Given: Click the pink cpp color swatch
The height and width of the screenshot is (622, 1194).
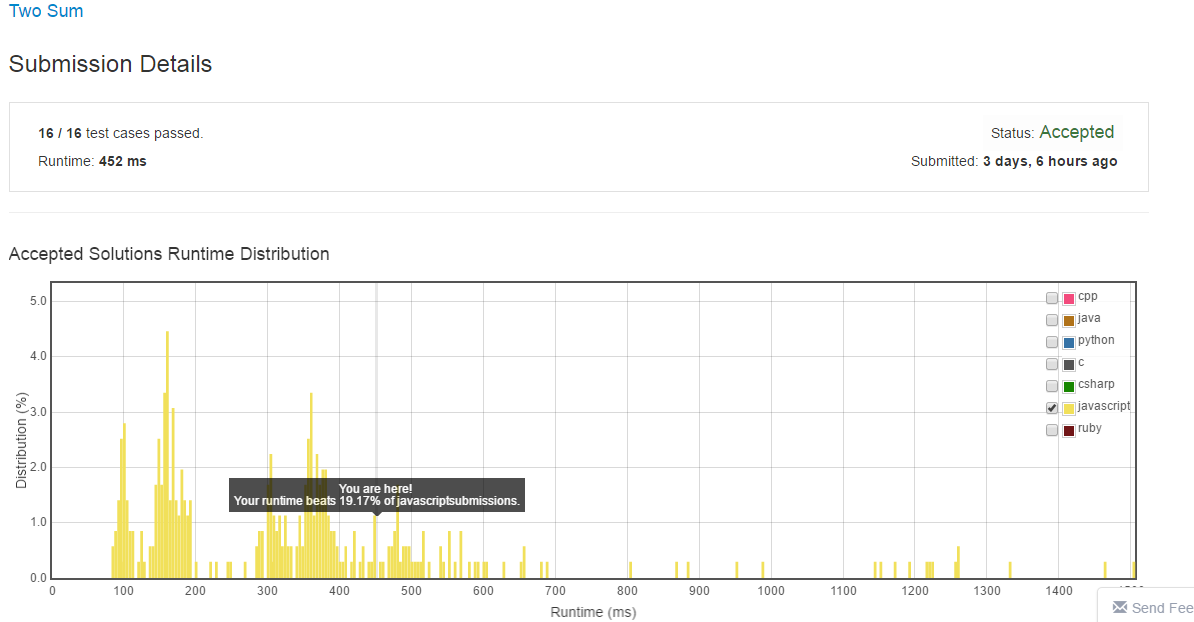Looking at the screenshot, I should click(1068, 298).
